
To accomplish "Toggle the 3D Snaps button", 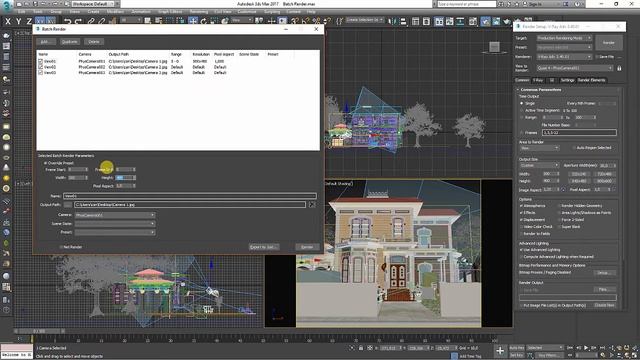I will click(295, 21).
